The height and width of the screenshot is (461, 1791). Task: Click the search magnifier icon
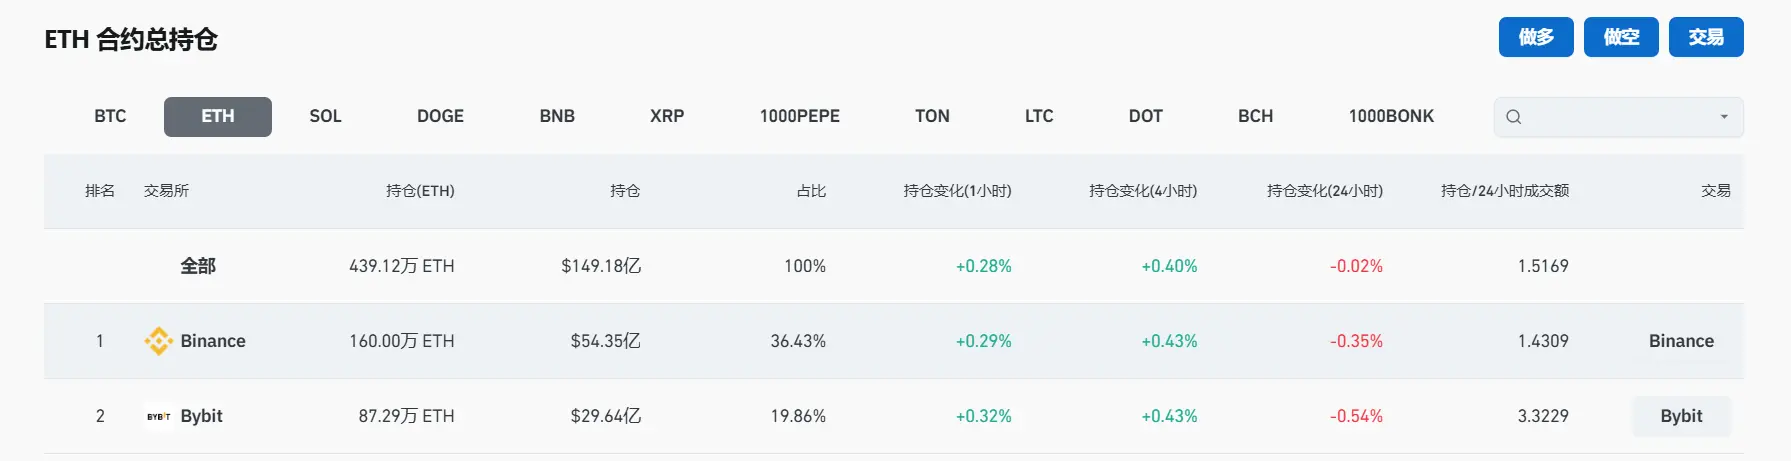tap(1513, 117)
